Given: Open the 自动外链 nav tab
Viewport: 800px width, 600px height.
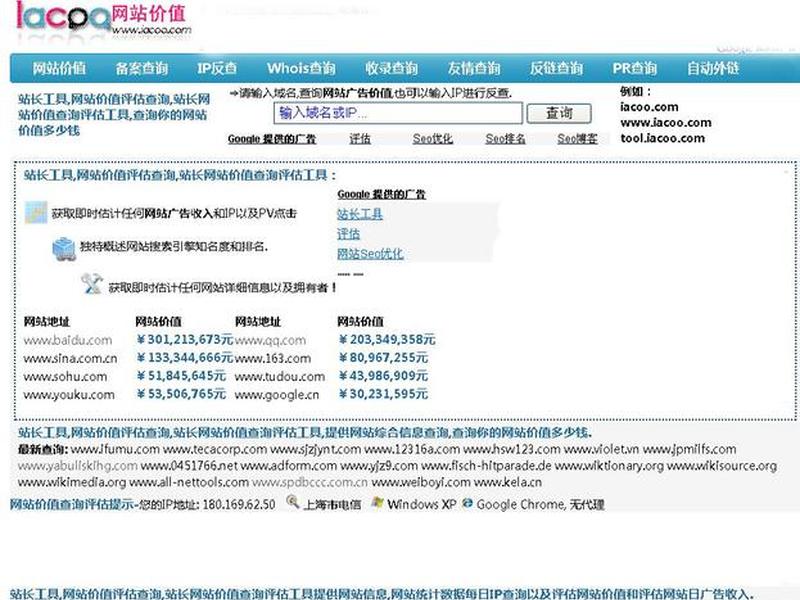Looking at the screenshot, I should [713, 68].
